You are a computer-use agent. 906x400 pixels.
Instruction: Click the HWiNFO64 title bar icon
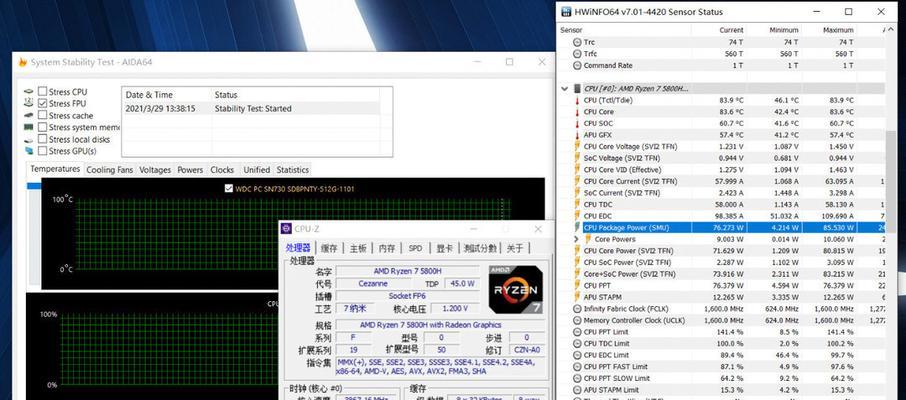tap(565, 12)
